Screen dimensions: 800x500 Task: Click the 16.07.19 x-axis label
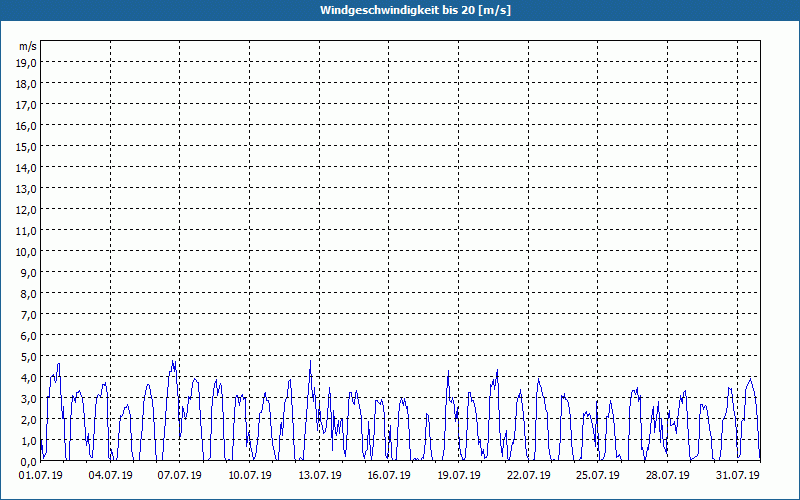389,476
